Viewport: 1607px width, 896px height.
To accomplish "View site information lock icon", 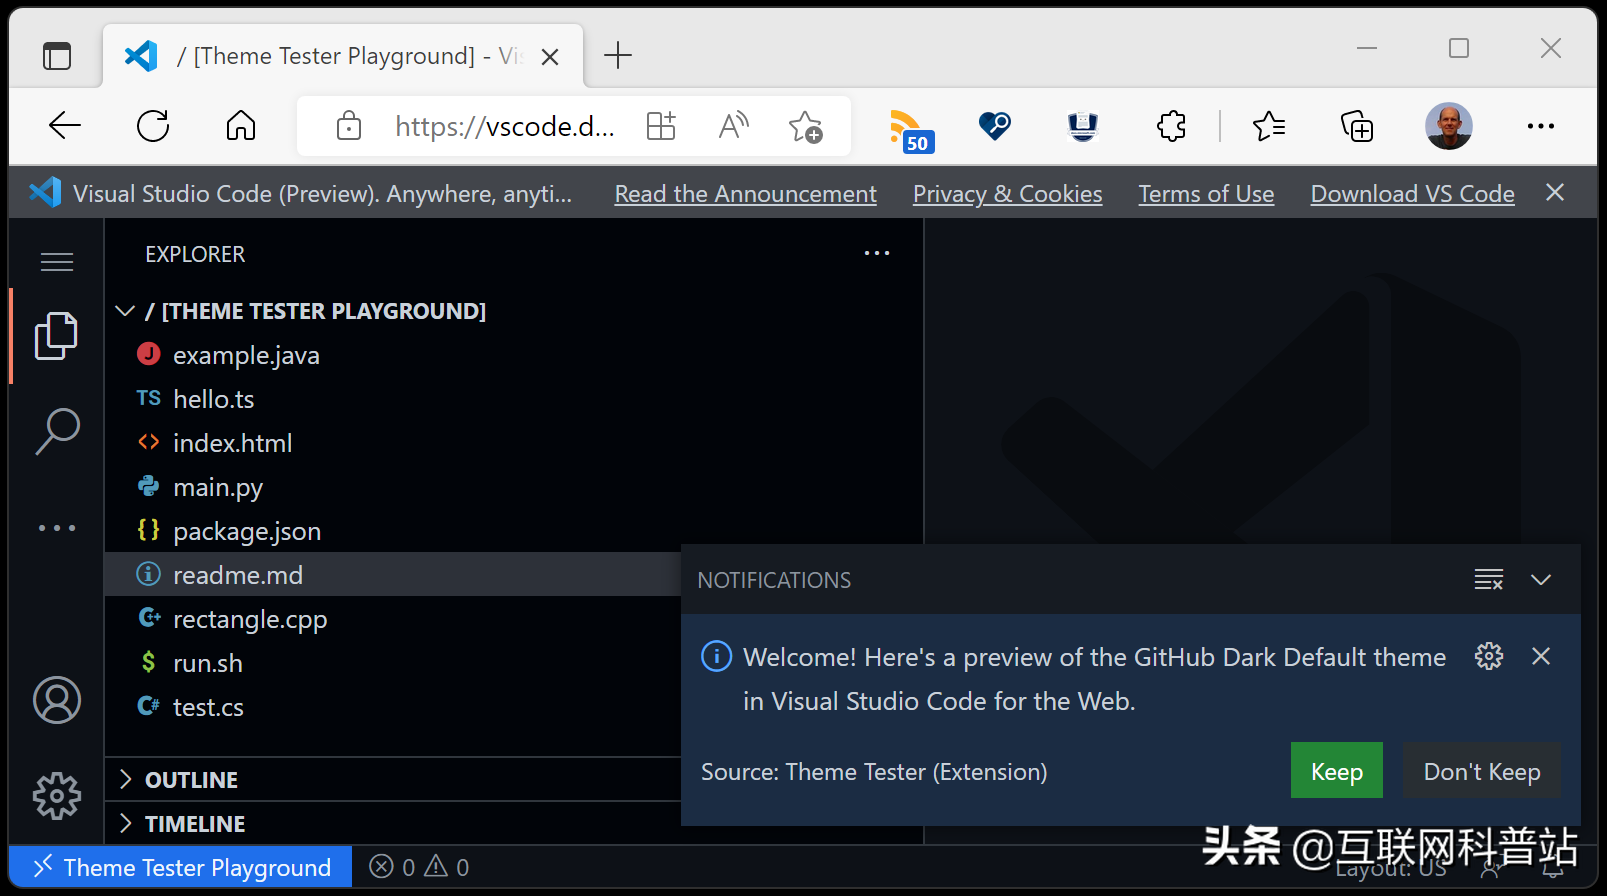I will (x=349, y=126).
